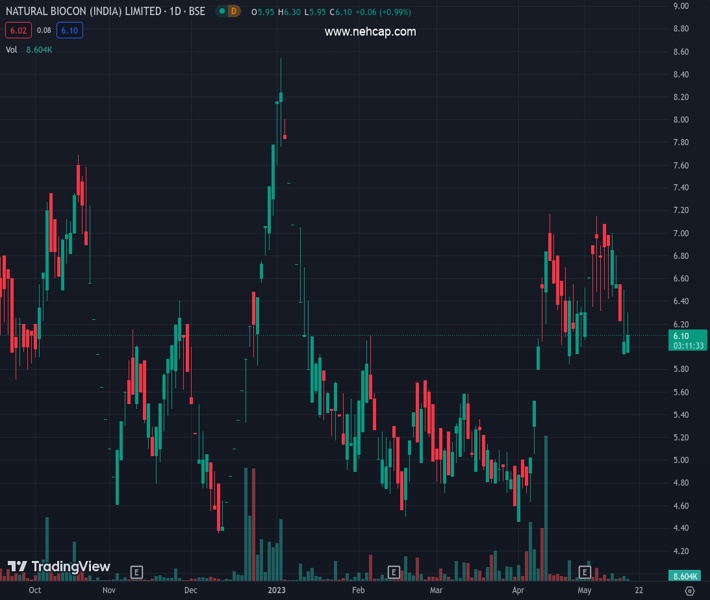Open the www.nehcap.com watermark link
Image resolution: width=710 pixels, height=600 pixels.
coord(370,31)
